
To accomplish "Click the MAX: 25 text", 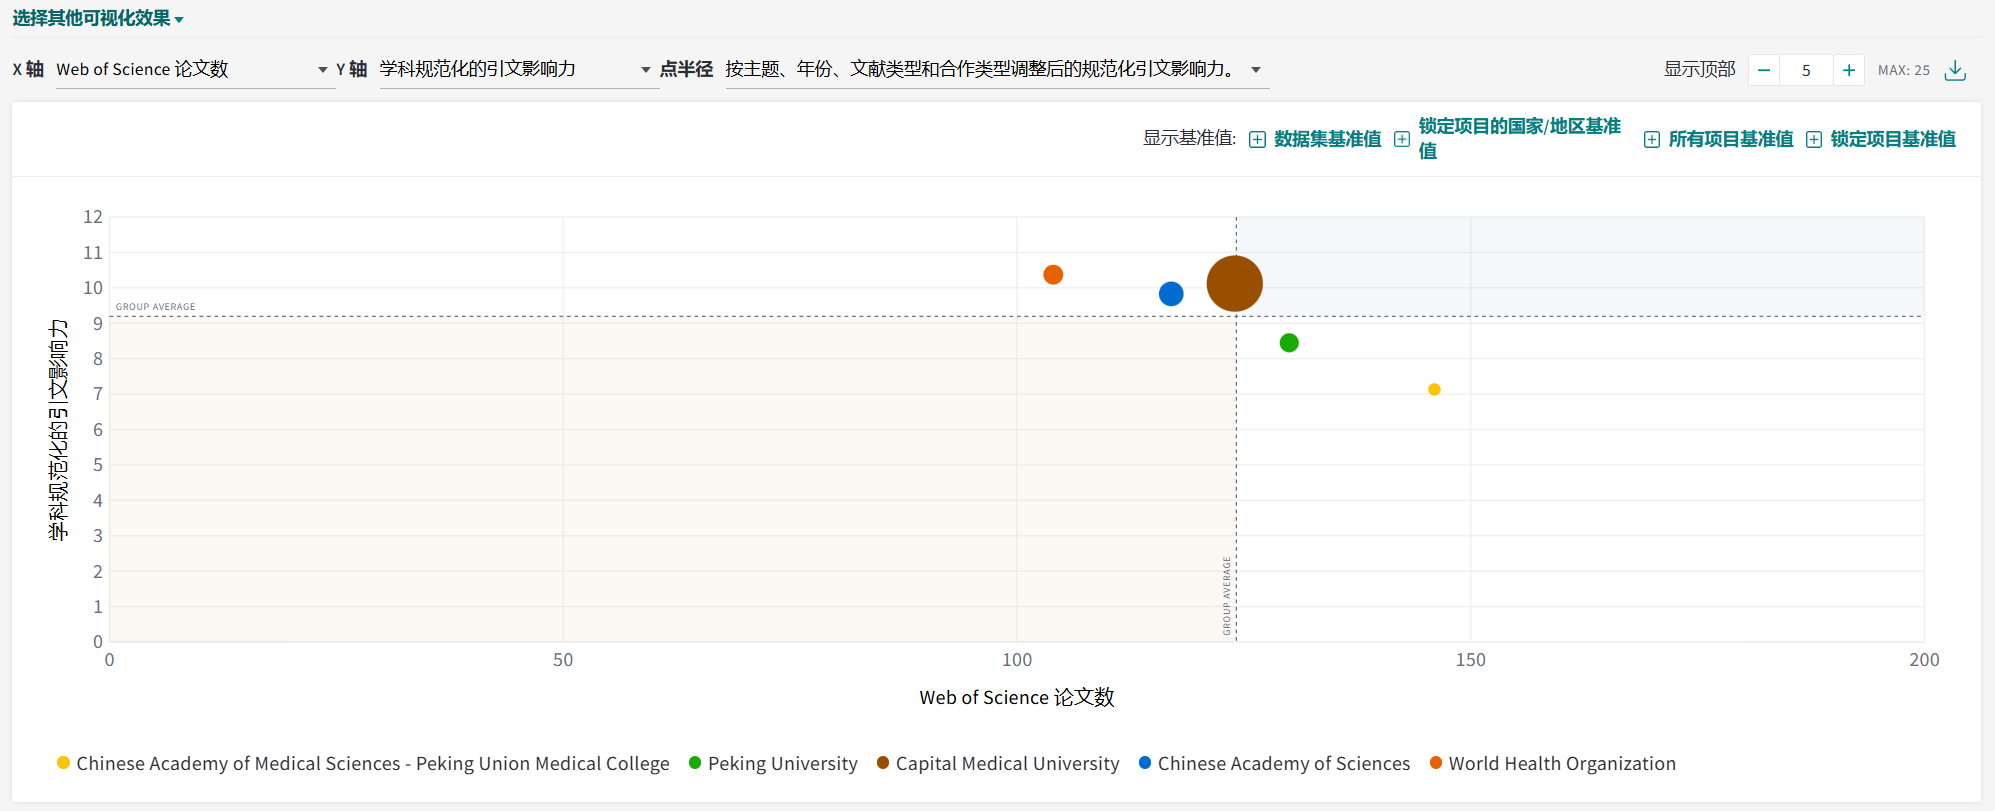I will click(x=1904, y=70).
